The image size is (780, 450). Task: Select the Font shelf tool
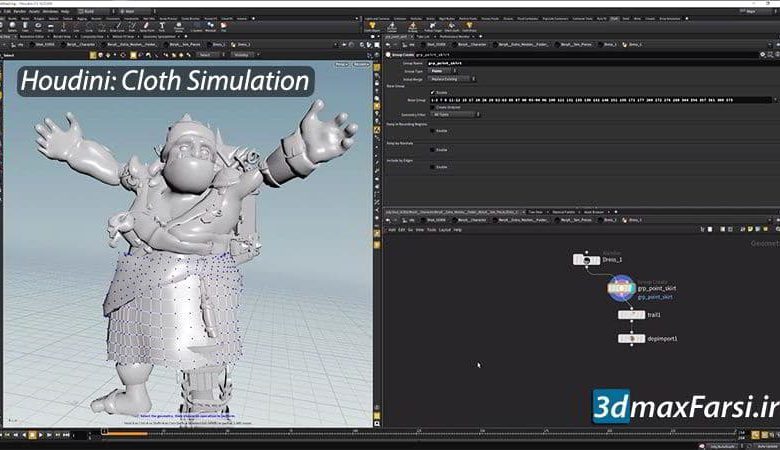tap(162, 26)
